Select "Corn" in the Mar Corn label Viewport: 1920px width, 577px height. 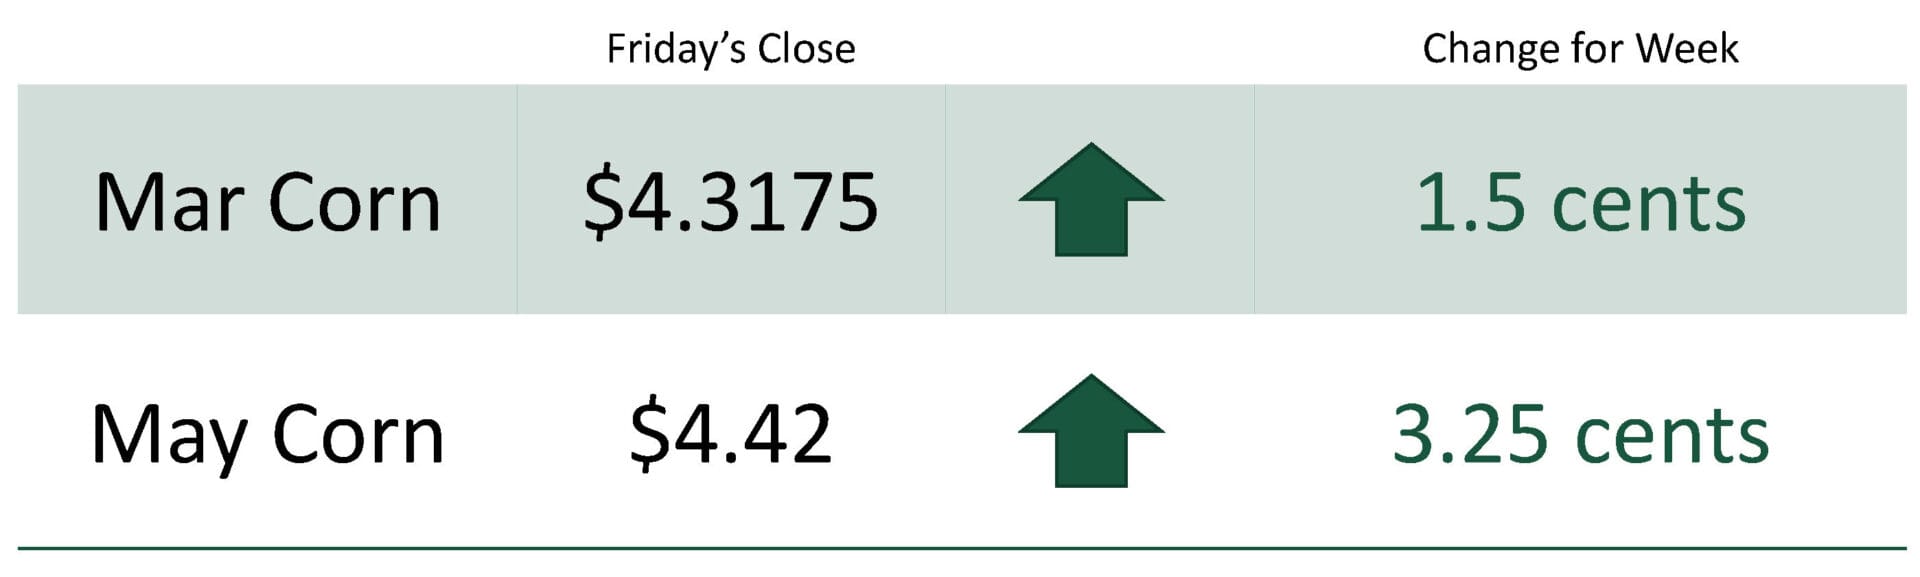tap(355, 203)
